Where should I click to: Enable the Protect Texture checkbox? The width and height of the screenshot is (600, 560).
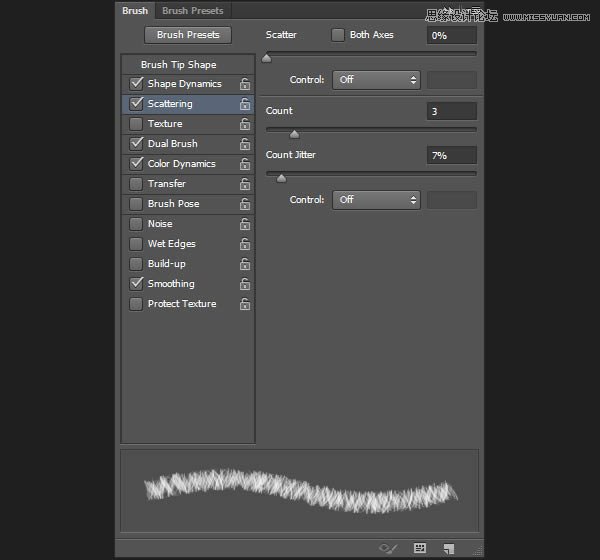pos(136,304)
